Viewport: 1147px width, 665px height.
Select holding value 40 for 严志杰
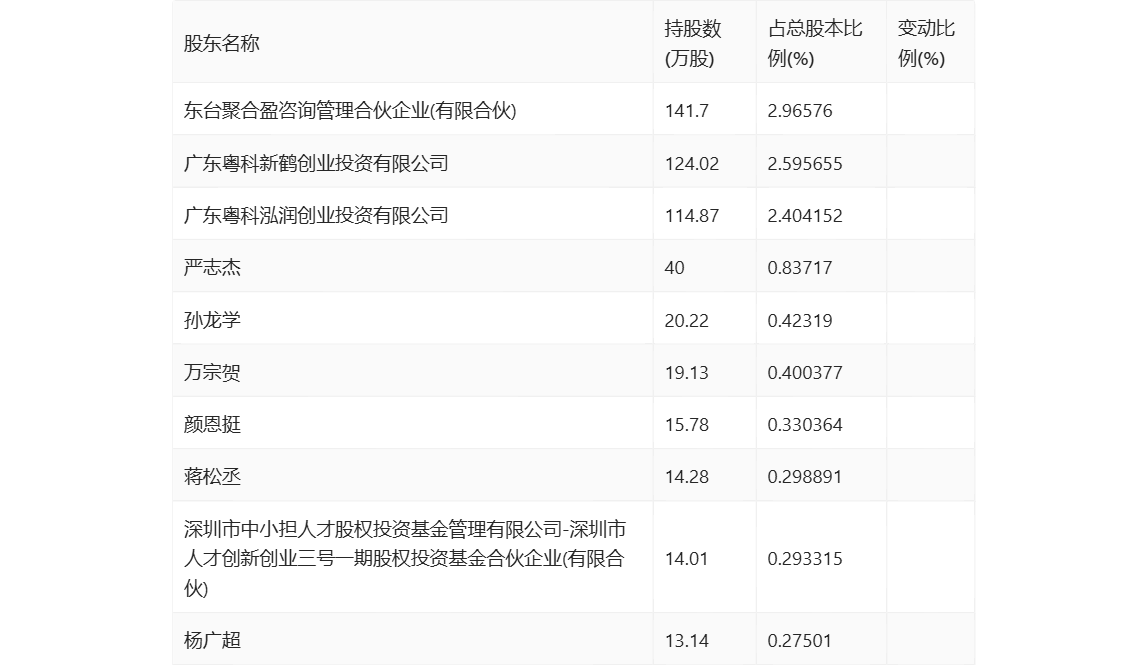tap(674, 268)
